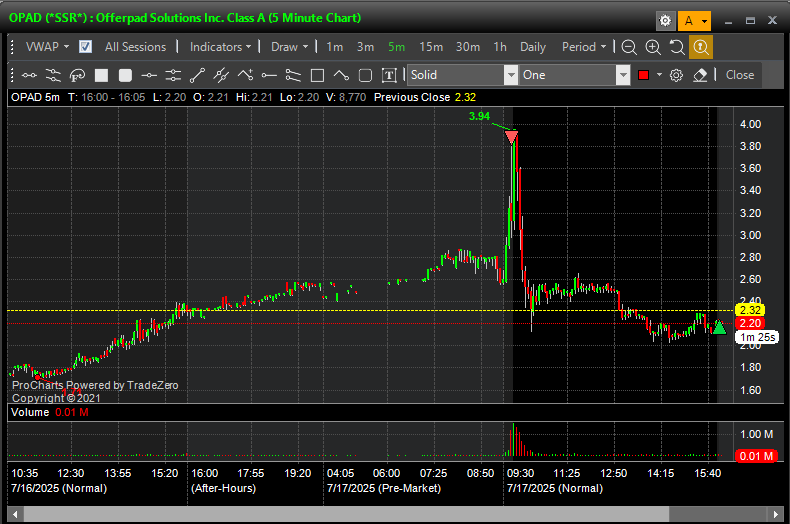Screen dimensions: 790x524
Task: Maximize the OPAD chart window
Action: click(750, 21)
